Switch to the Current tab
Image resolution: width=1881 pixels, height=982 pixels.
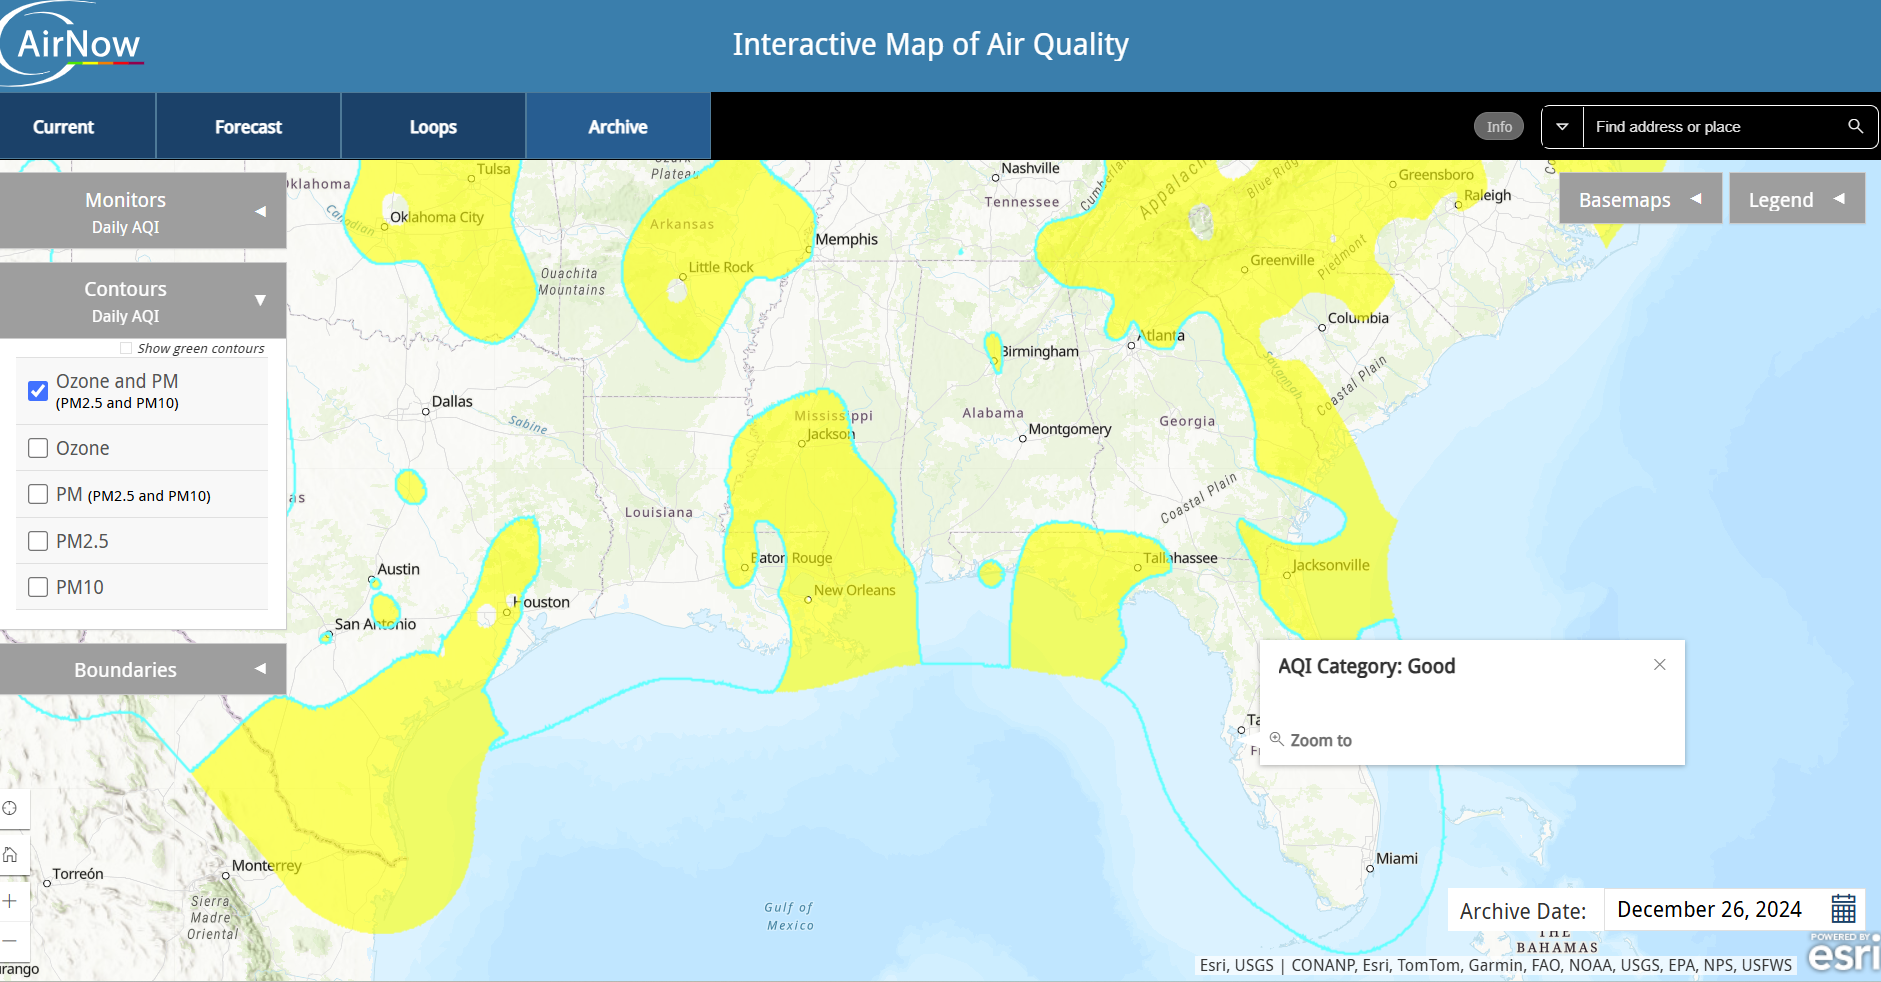[x=78, y=126]
